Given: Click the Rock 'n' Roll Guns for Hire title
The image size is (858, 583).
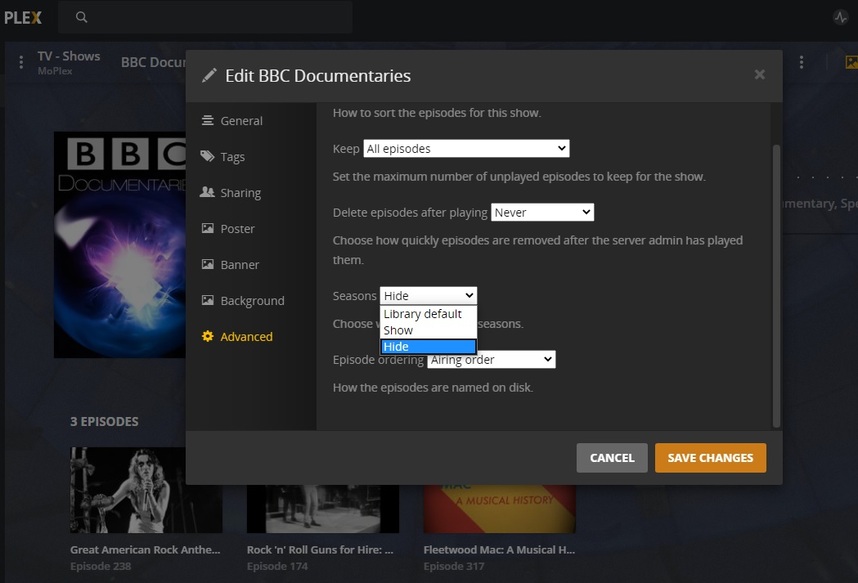Looking at the screenshot, I should (320, 550).
